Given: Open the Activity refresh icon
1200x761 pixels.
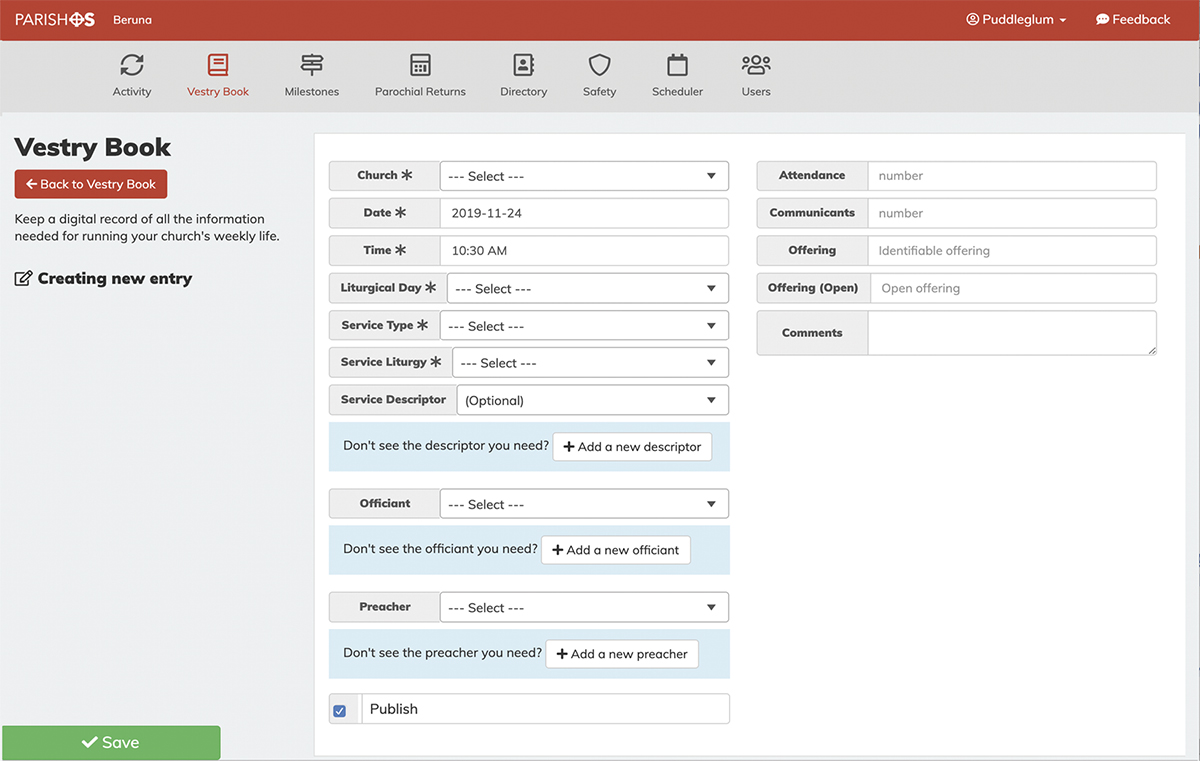Looking at the screenshot, I should 132,66.
